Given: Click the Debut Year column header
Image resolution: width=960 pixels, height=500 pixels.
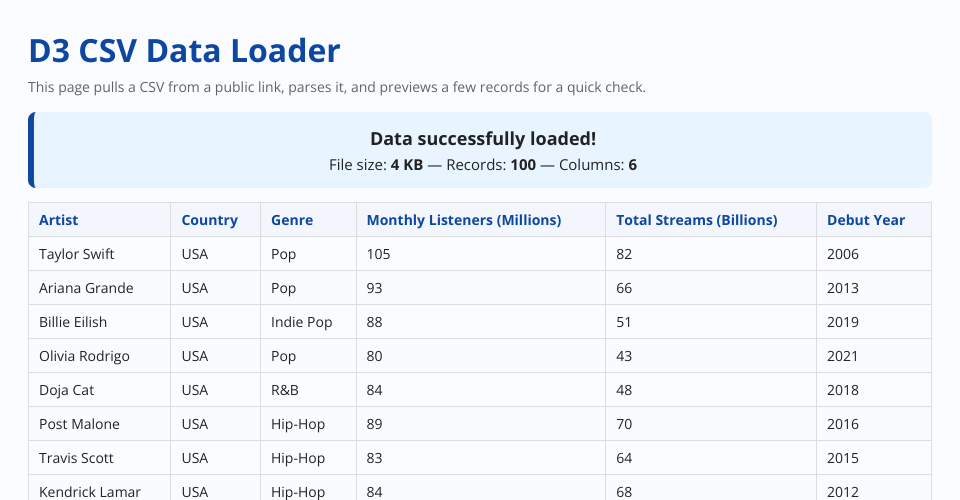Looking at the screenshot, I should [x=865, y=220].
